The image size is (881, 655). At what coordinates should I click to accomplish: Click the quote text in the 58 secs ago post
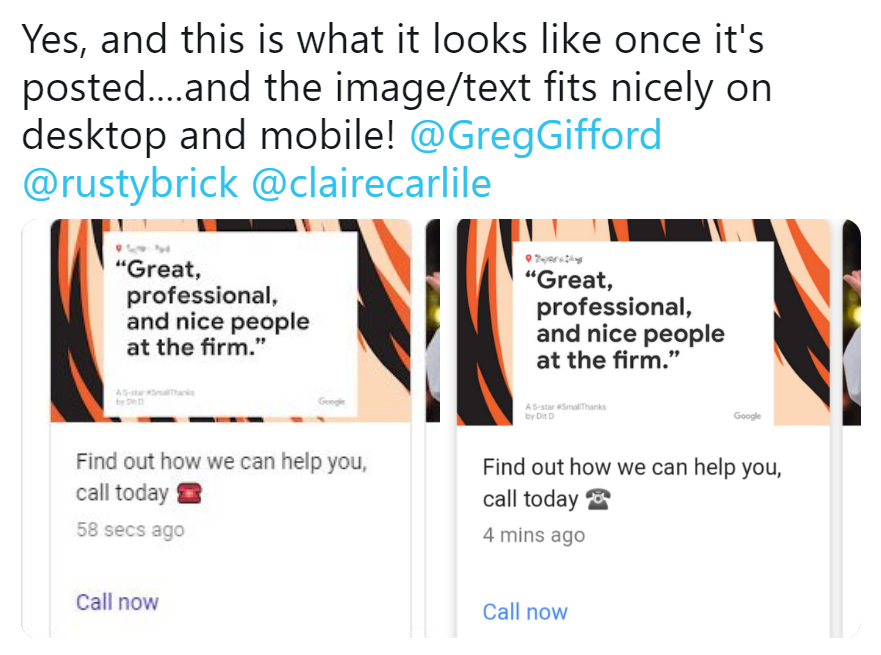[x=217, y=308]
